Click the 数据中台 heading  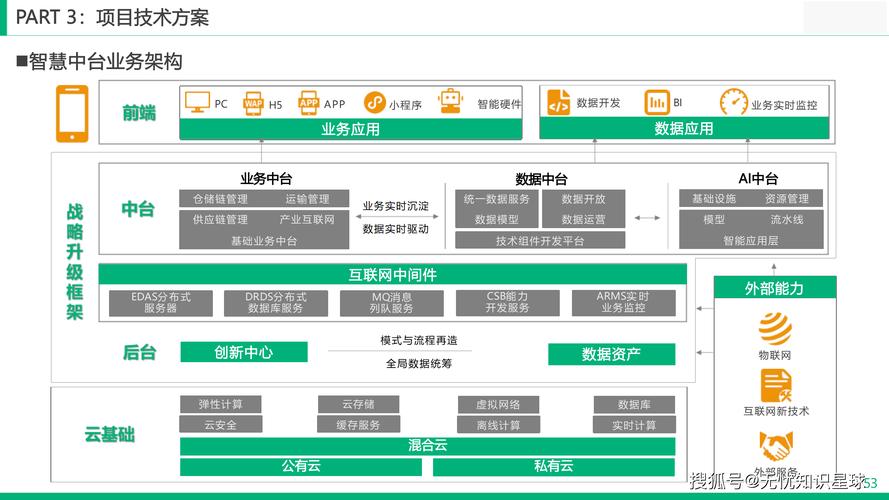541,179
